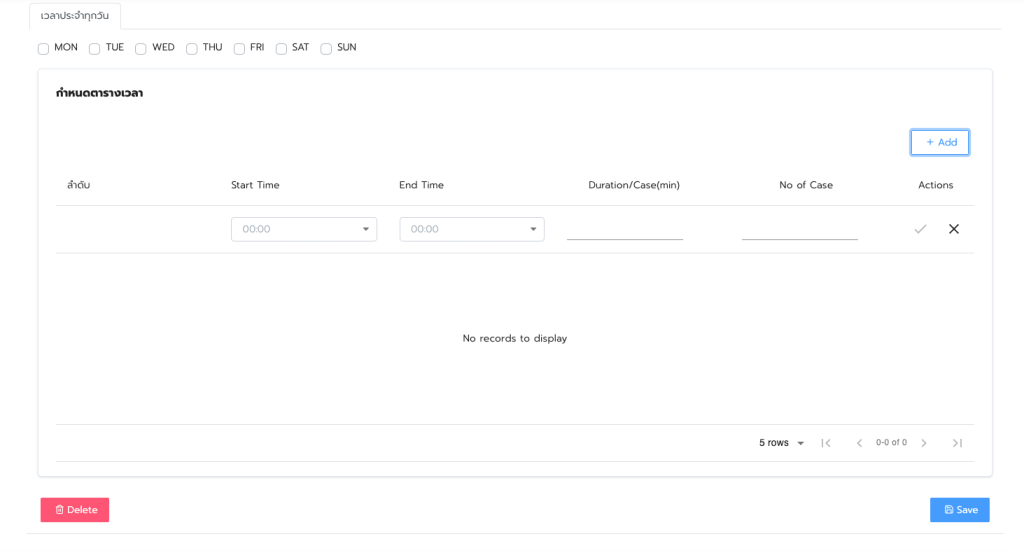Open the Start Time dropdown
The image size is (1024, 553).
tap(303, 229)
